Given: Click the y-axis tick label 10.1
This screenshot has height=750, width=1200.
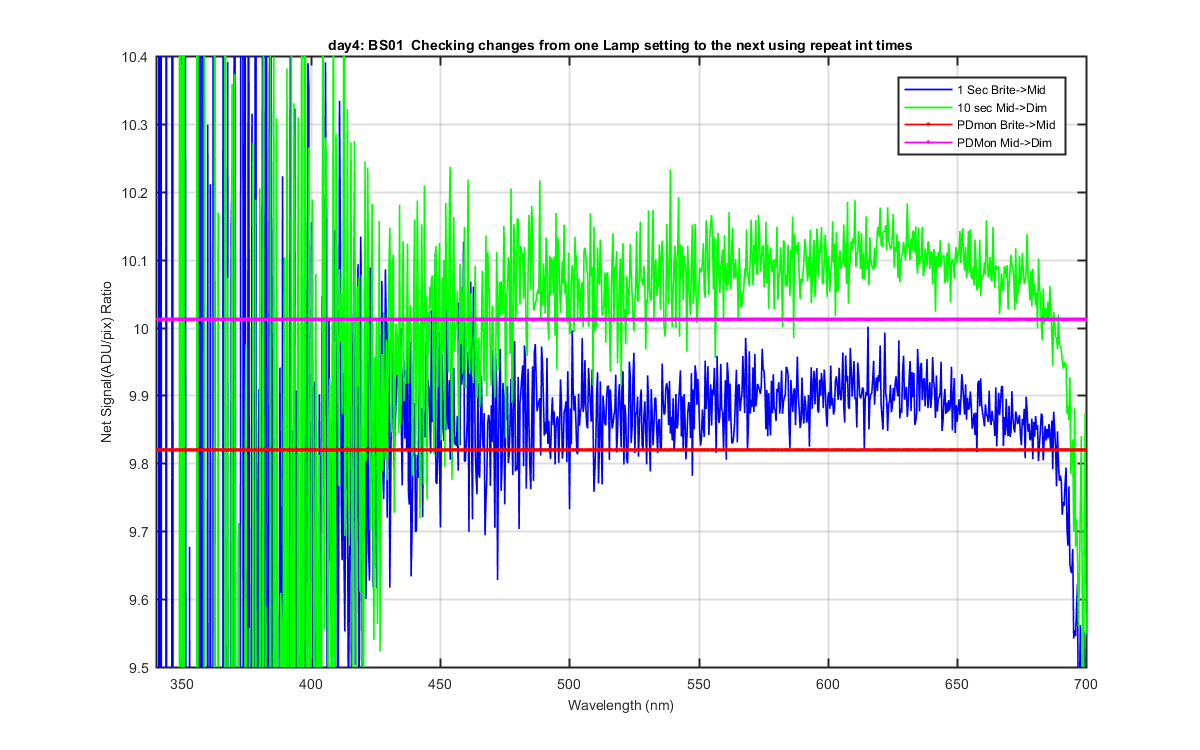Looking at the screenshot, I should [136, 261].
